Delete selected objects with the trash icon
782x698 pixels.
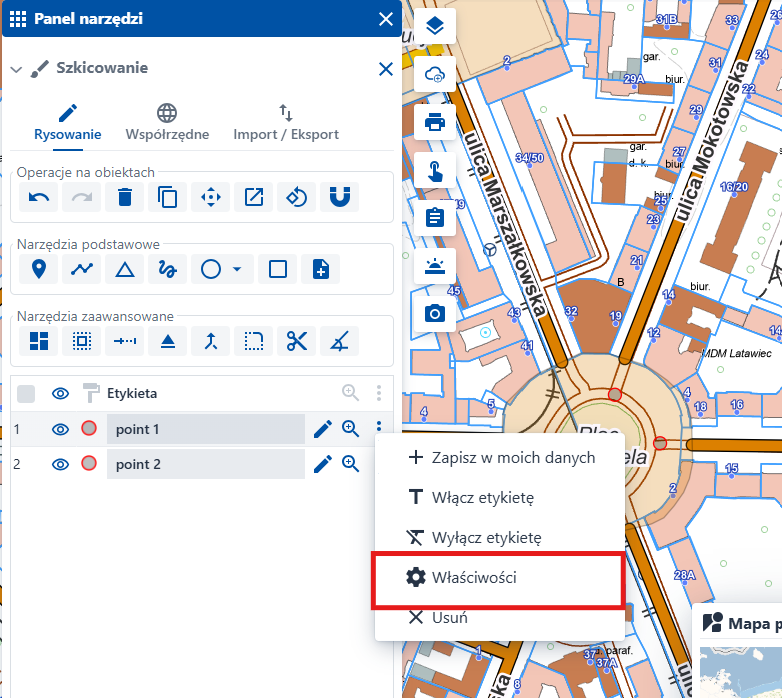125,197
